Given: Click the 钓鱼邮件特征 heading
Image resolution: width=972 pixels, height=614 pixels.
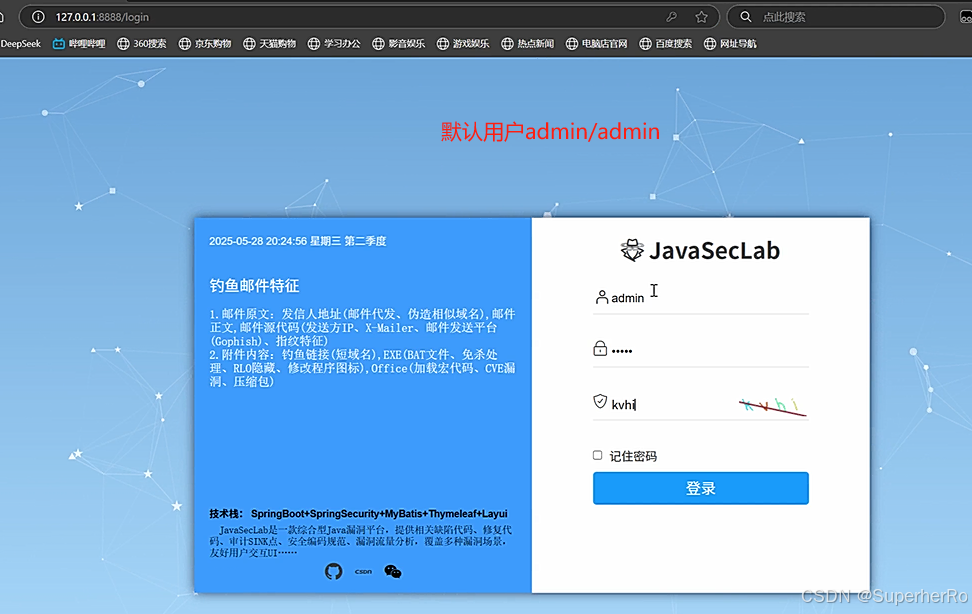Looking at the screenshot, I should click(254, 285).
